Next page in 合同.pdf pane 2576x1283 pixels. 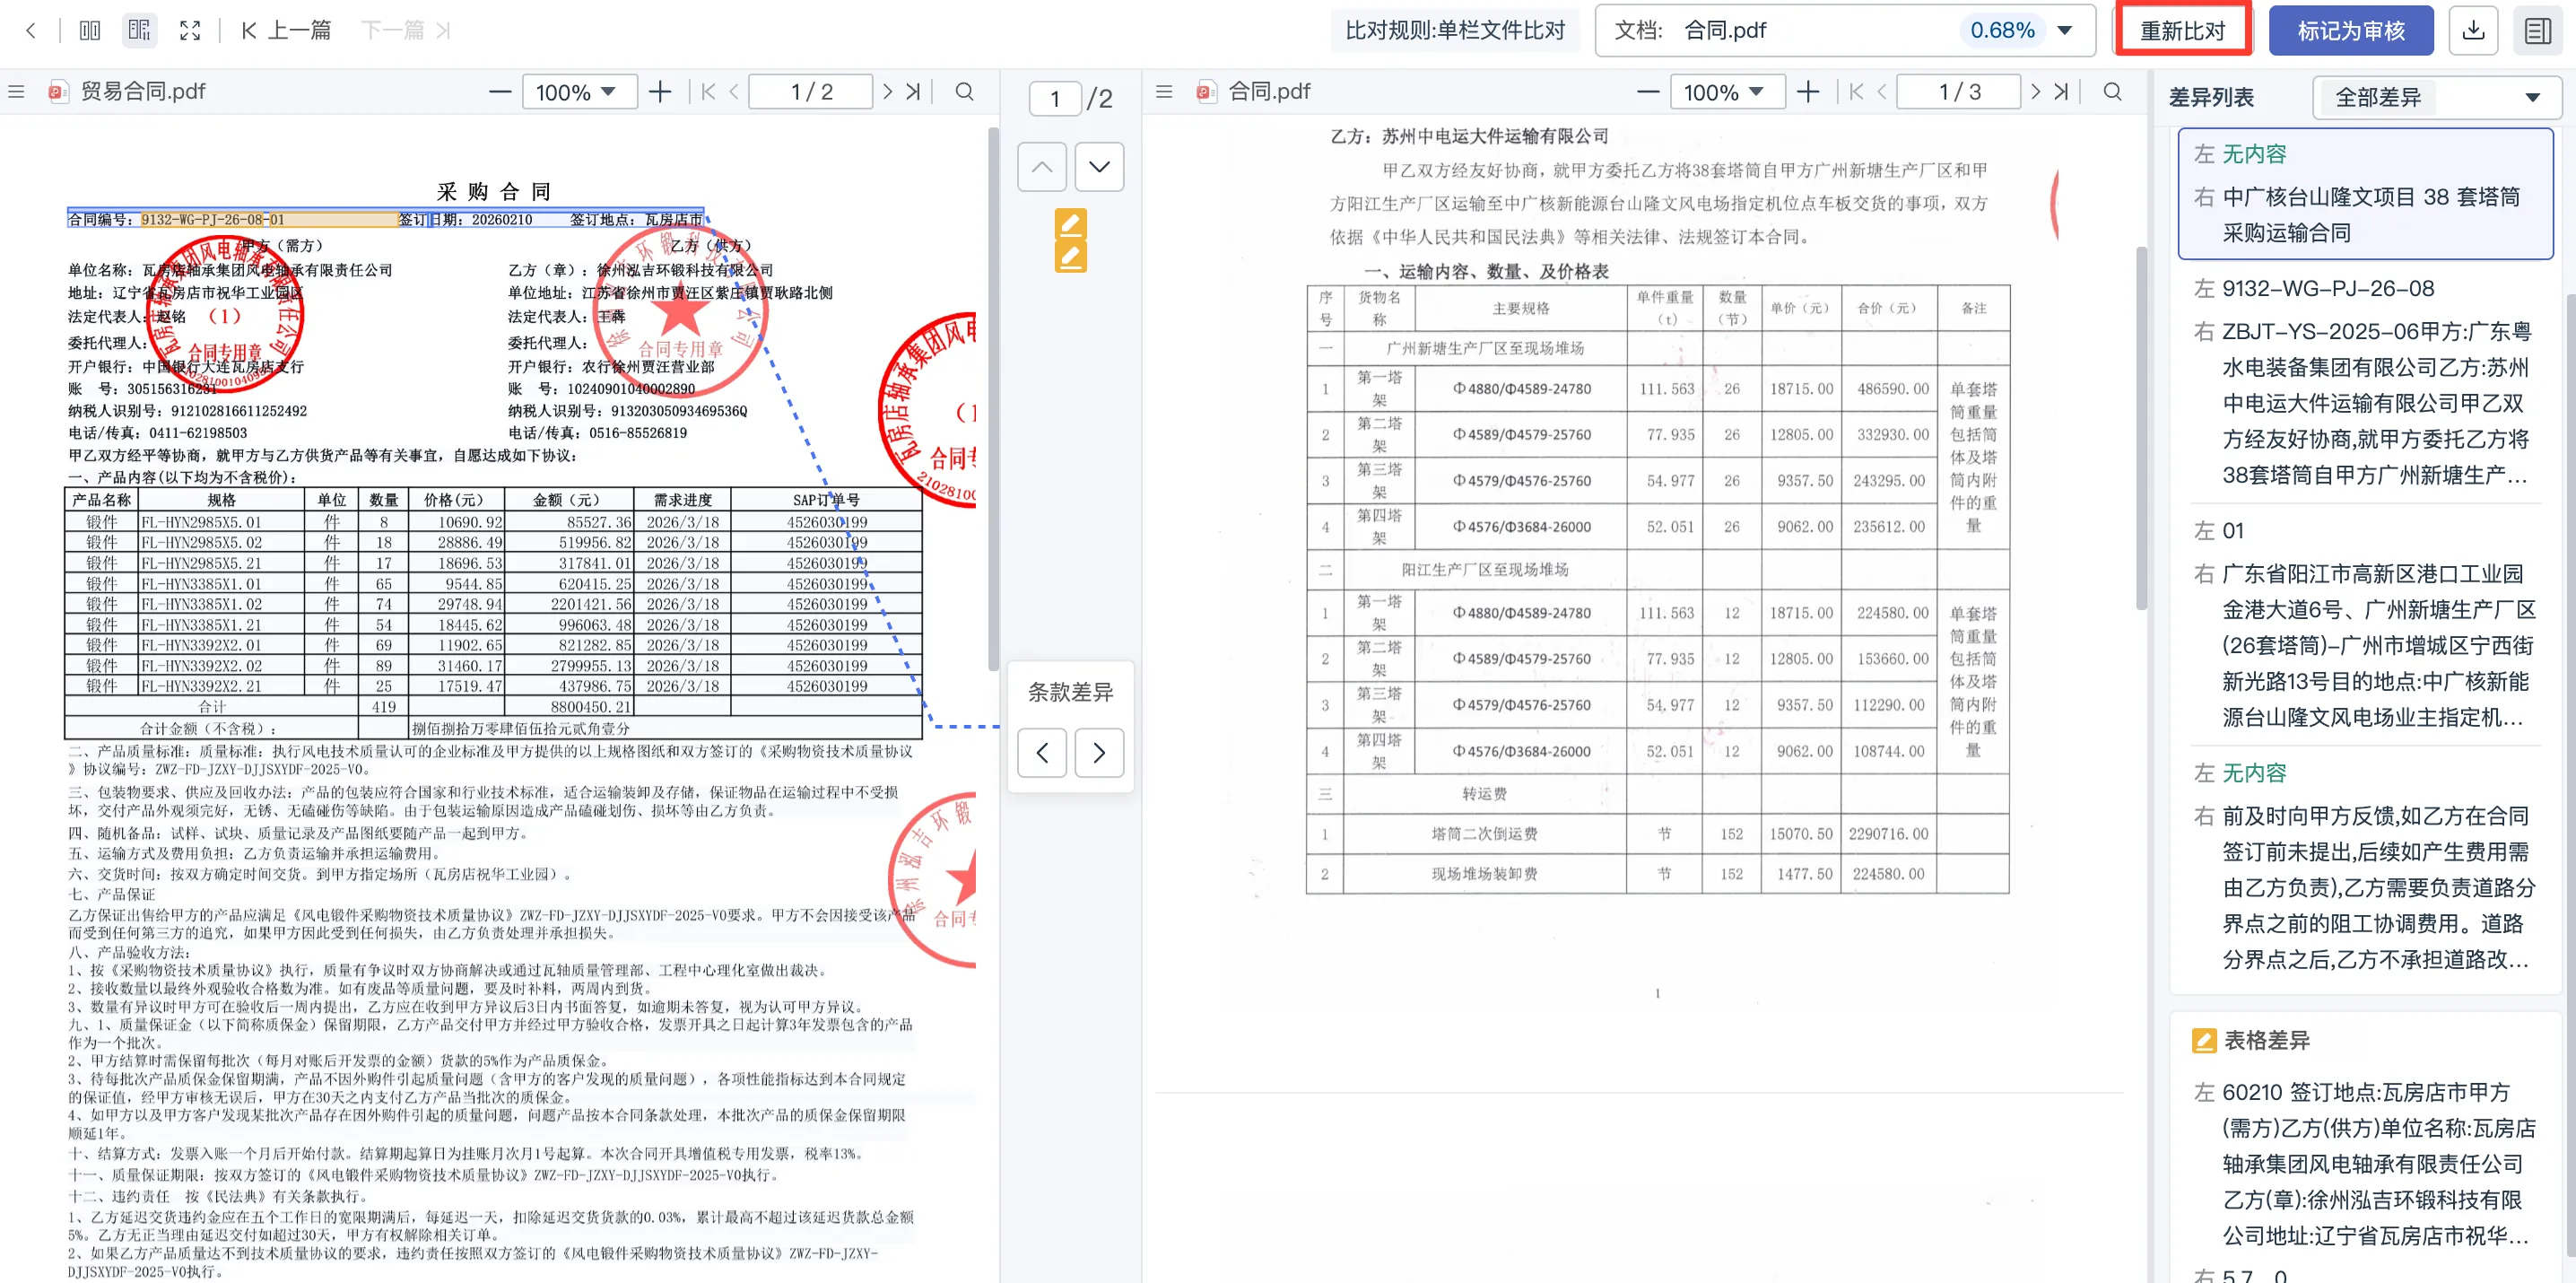pyautogui.click(x=2035, y=92)
